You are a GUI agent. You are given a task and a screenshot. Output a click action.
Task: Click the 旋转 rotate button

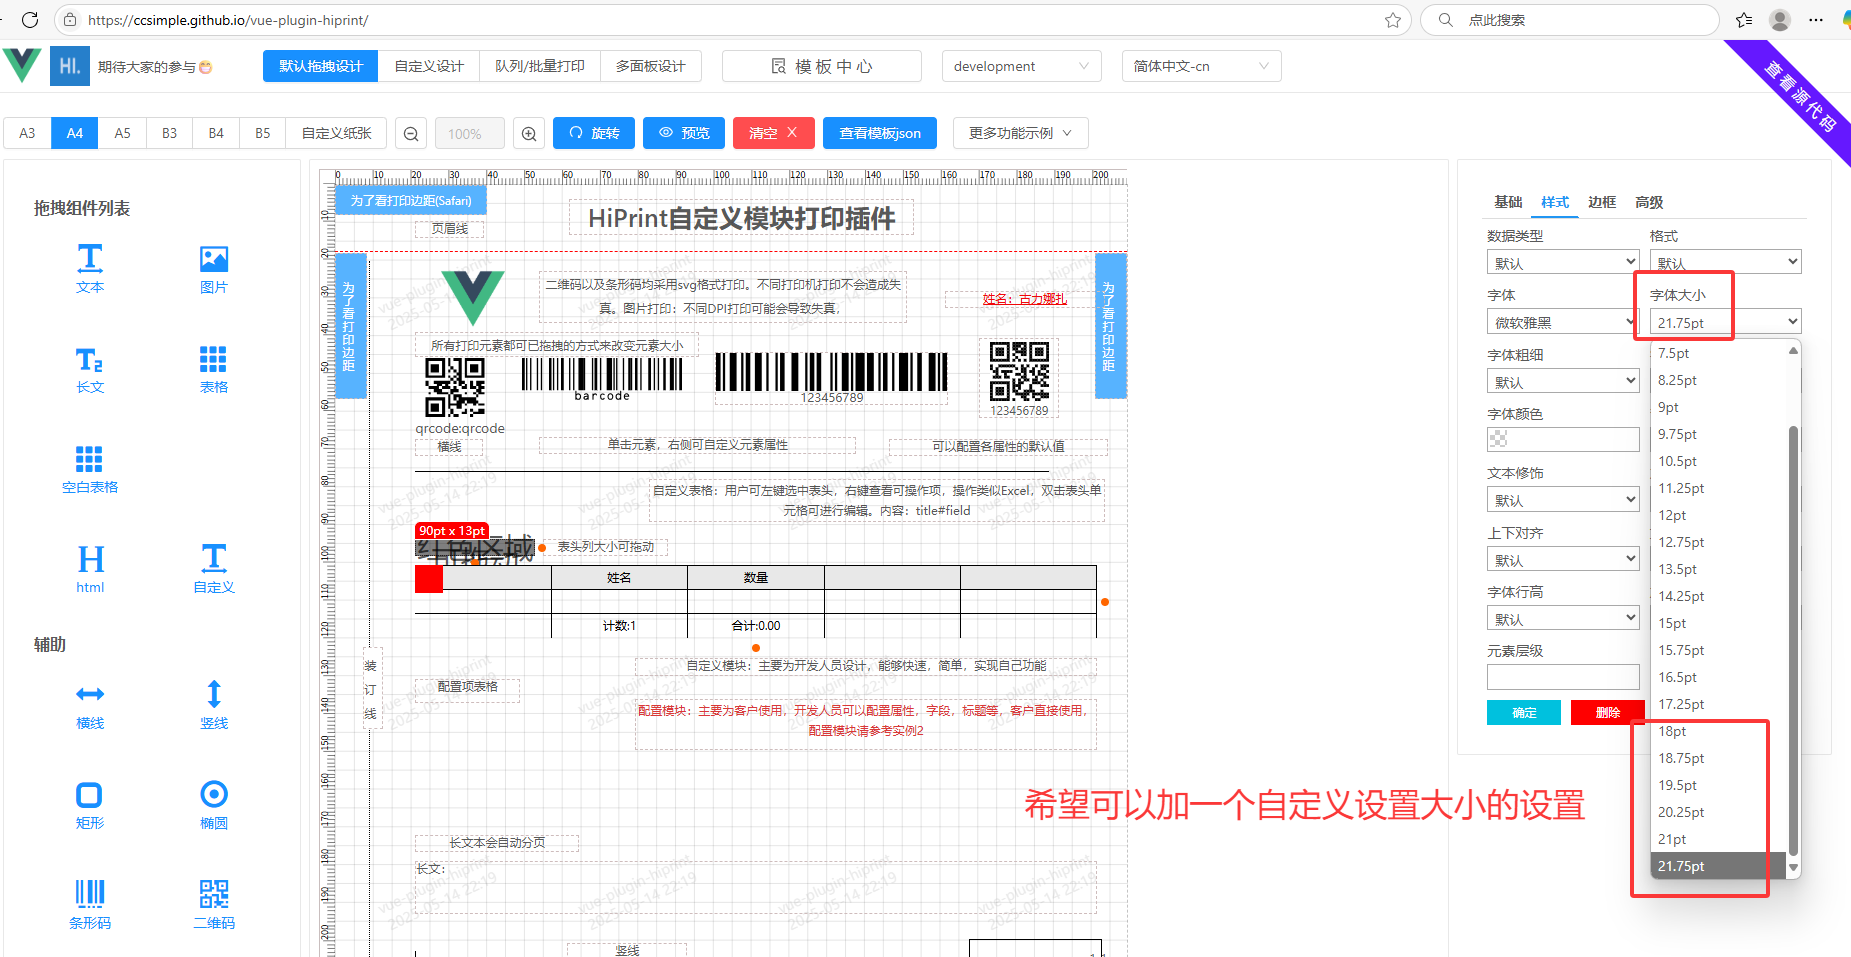click(x=594, y=133)
